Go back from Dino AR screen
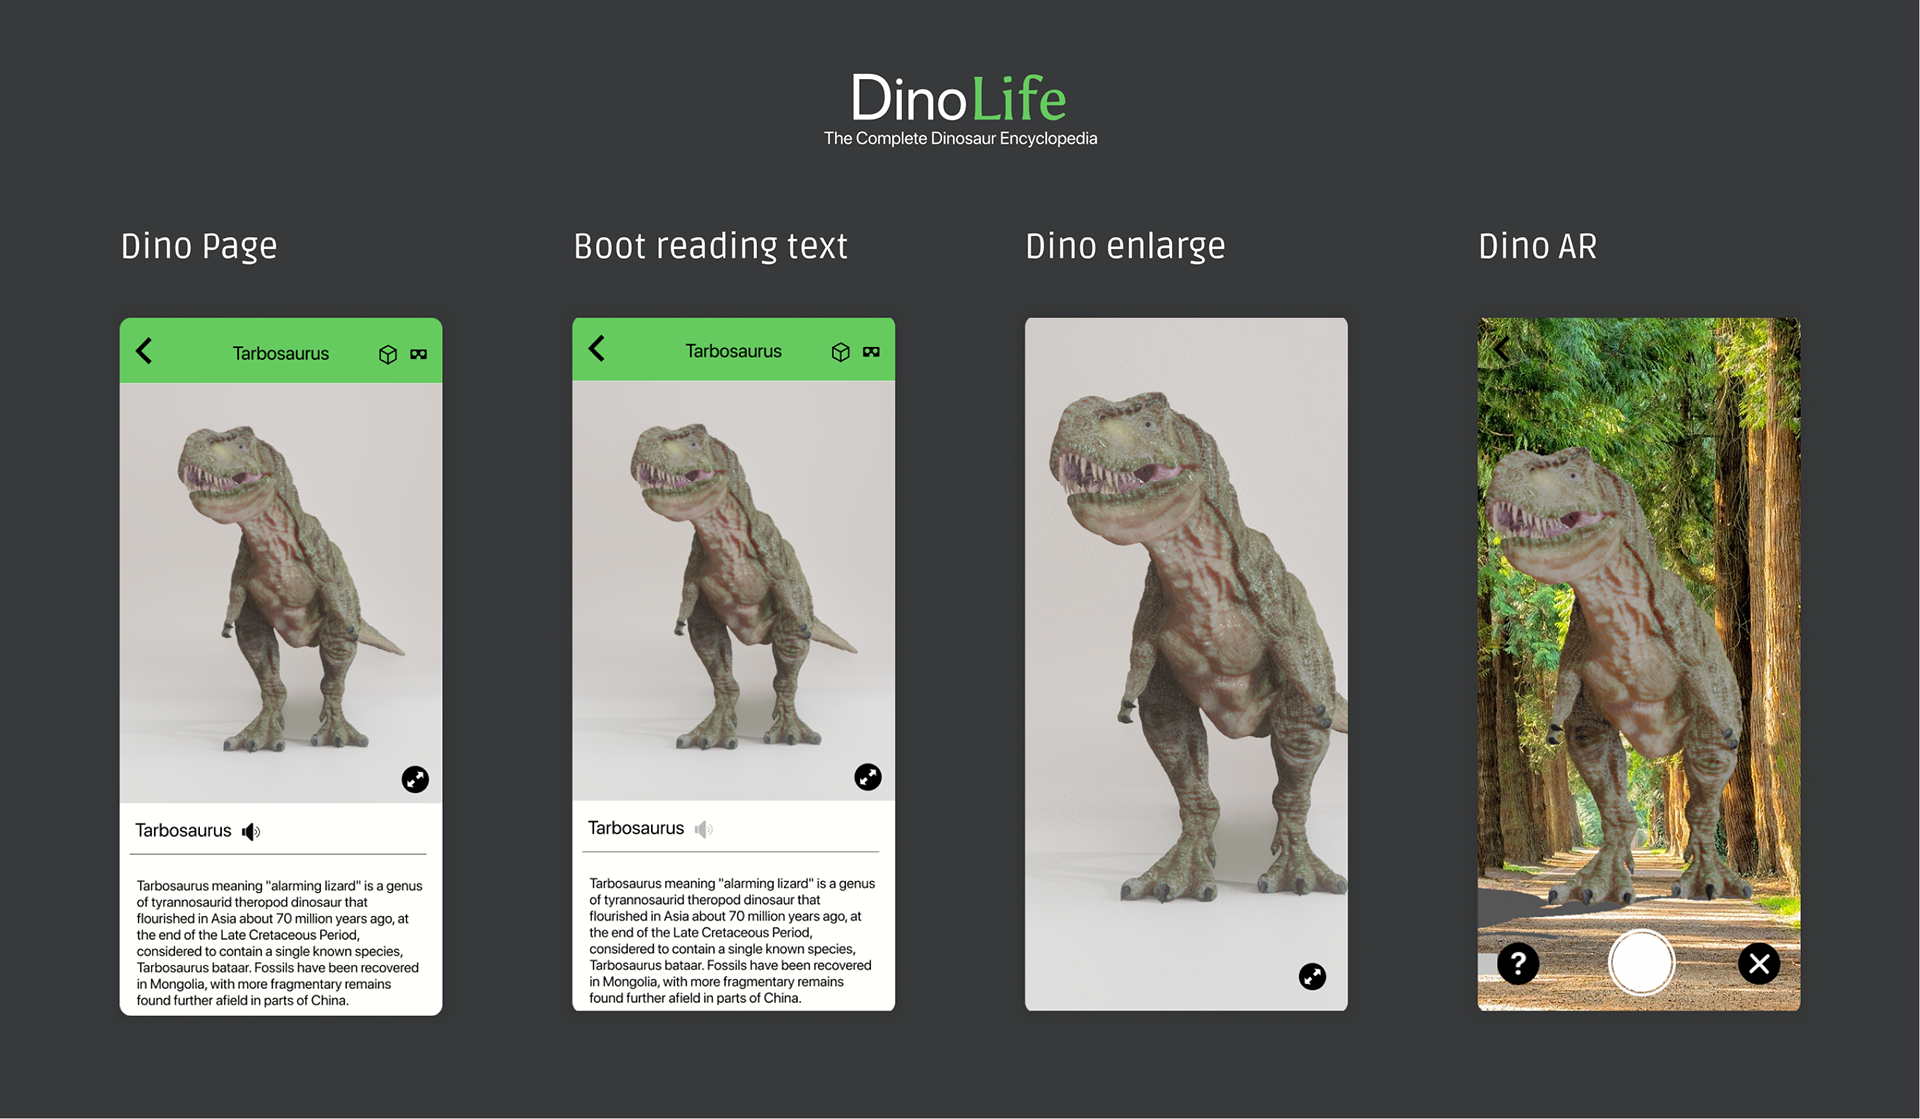The image size is (1920, 1119). (1502, 349)
